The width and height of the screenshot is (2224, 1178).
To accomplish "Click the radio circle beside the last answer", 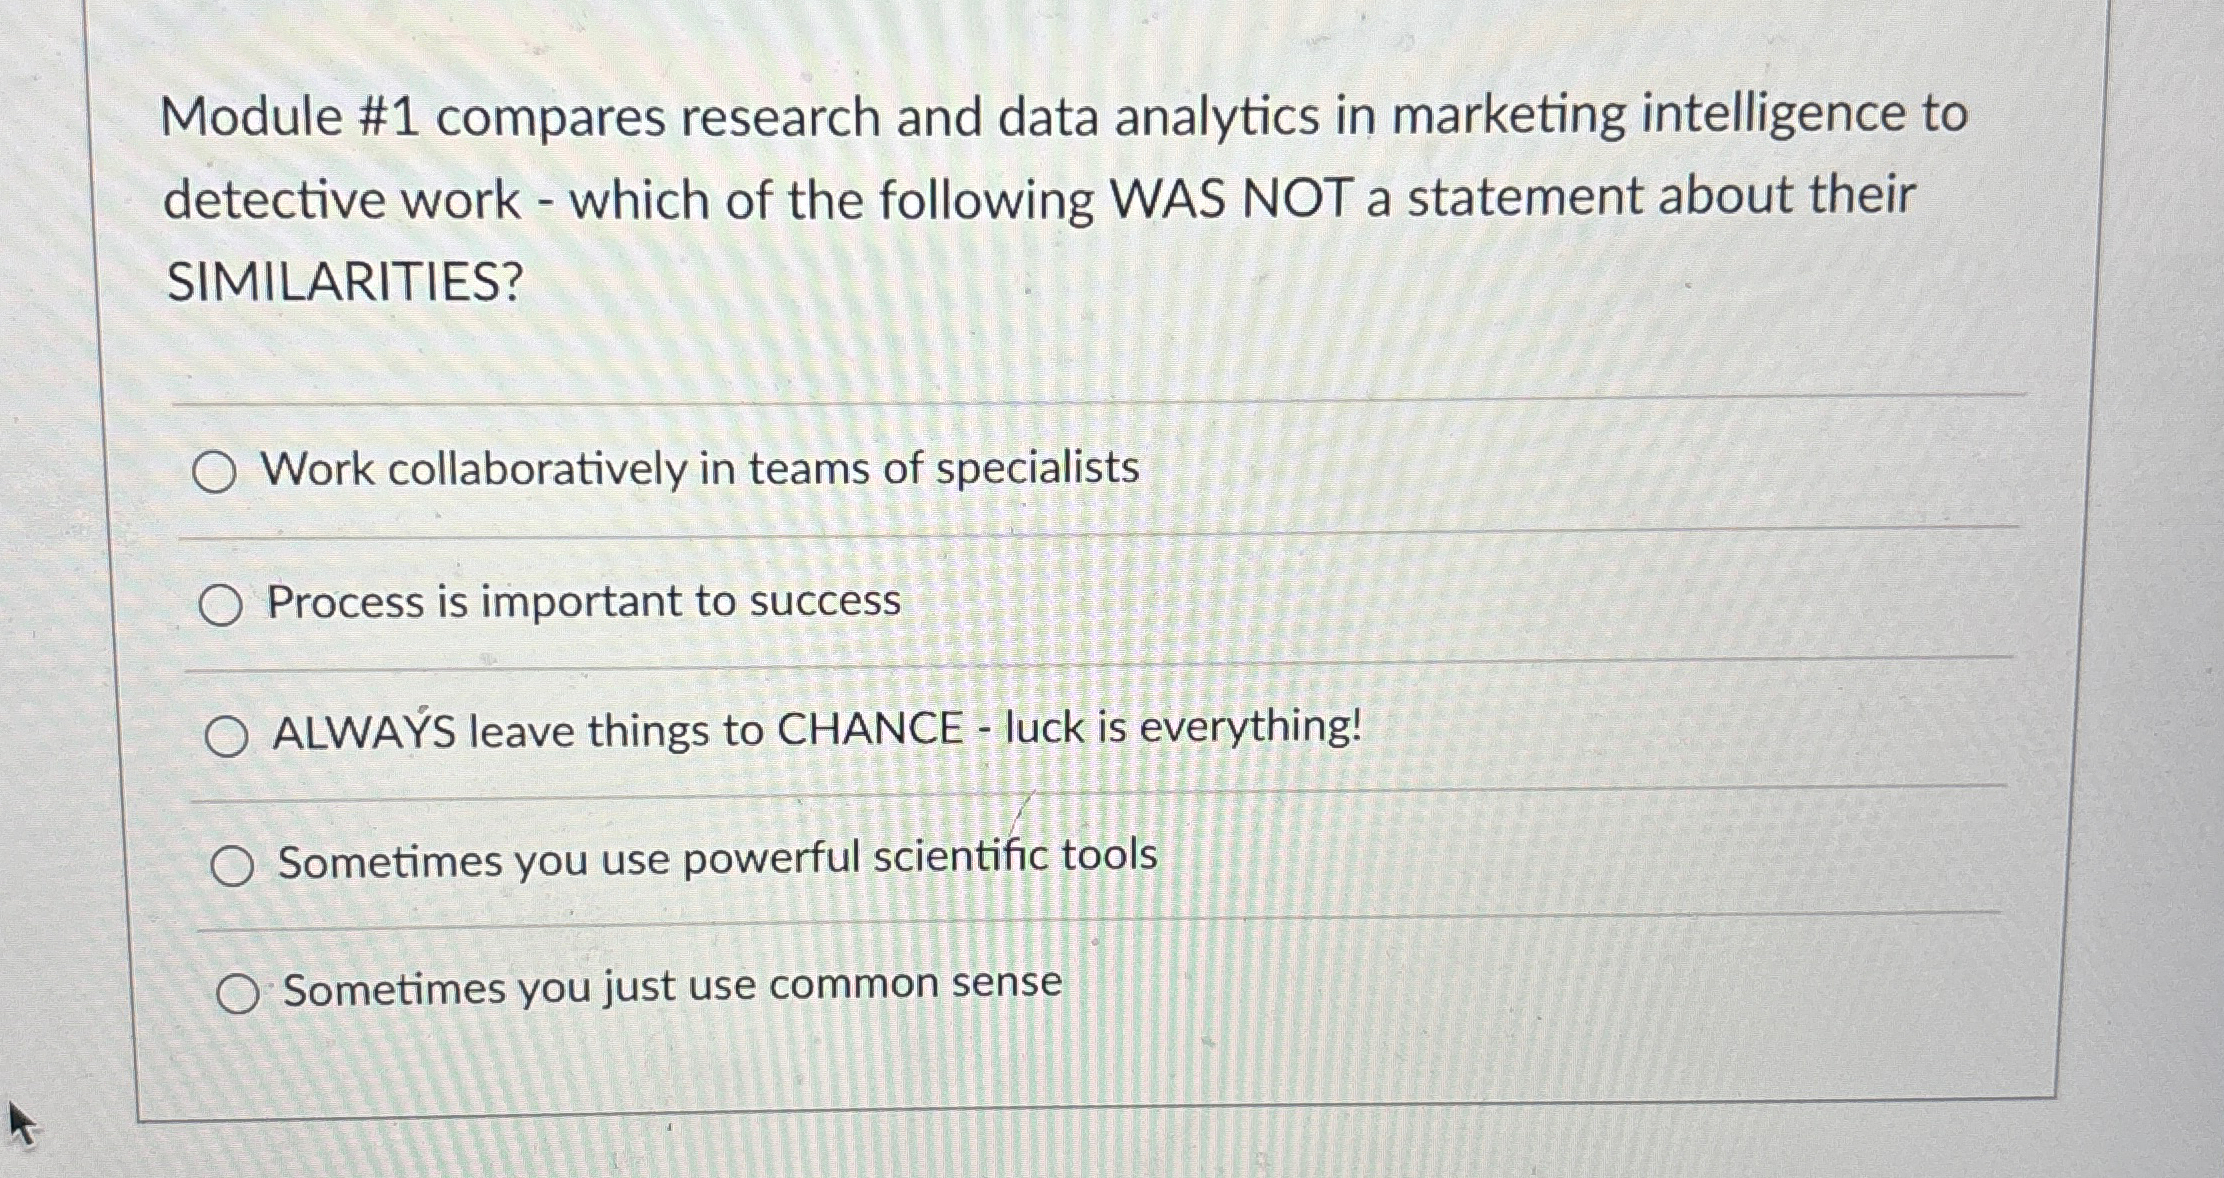I will pos(240,991).
